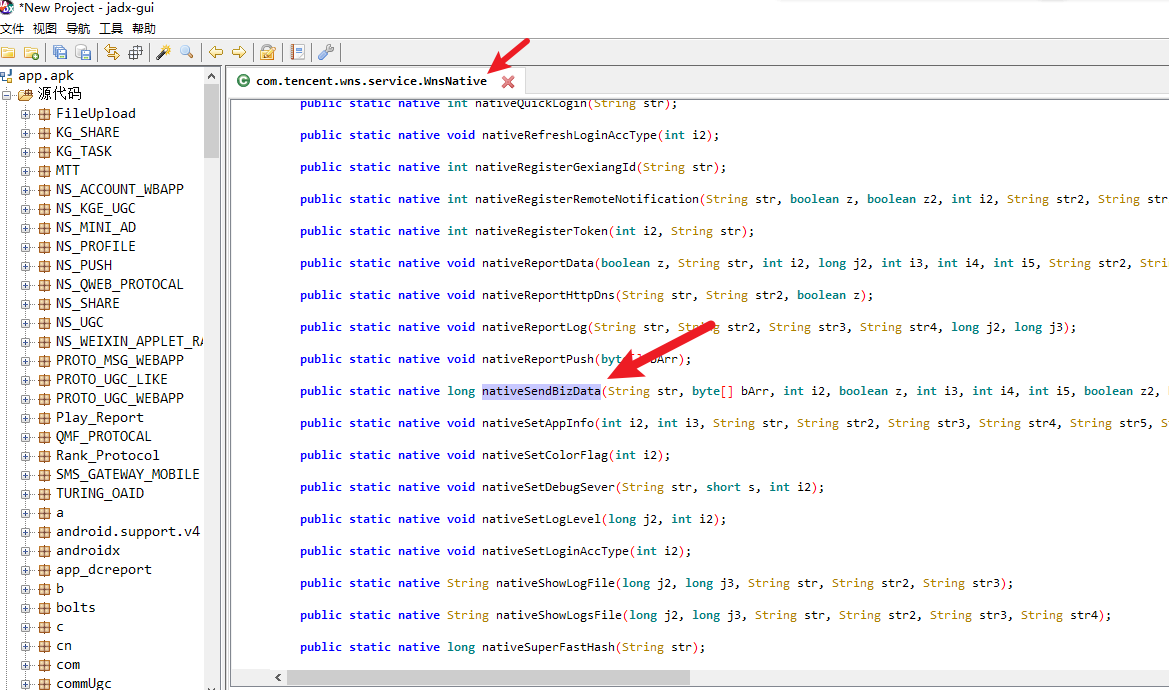1169x690 pixels.
Task: Navigate back with left arrow icon
Action: 215,52
